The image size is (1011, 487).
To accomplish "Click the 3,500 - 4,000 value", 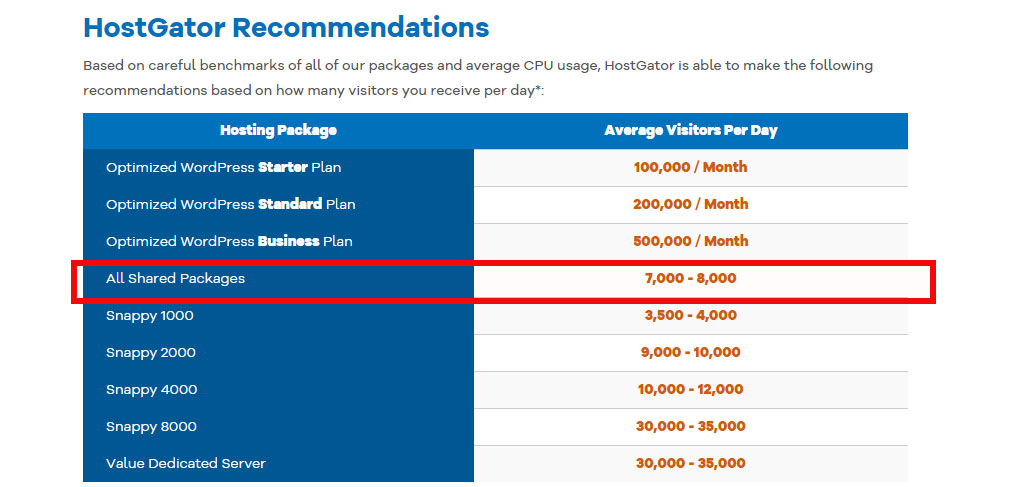I will point(691,315).
